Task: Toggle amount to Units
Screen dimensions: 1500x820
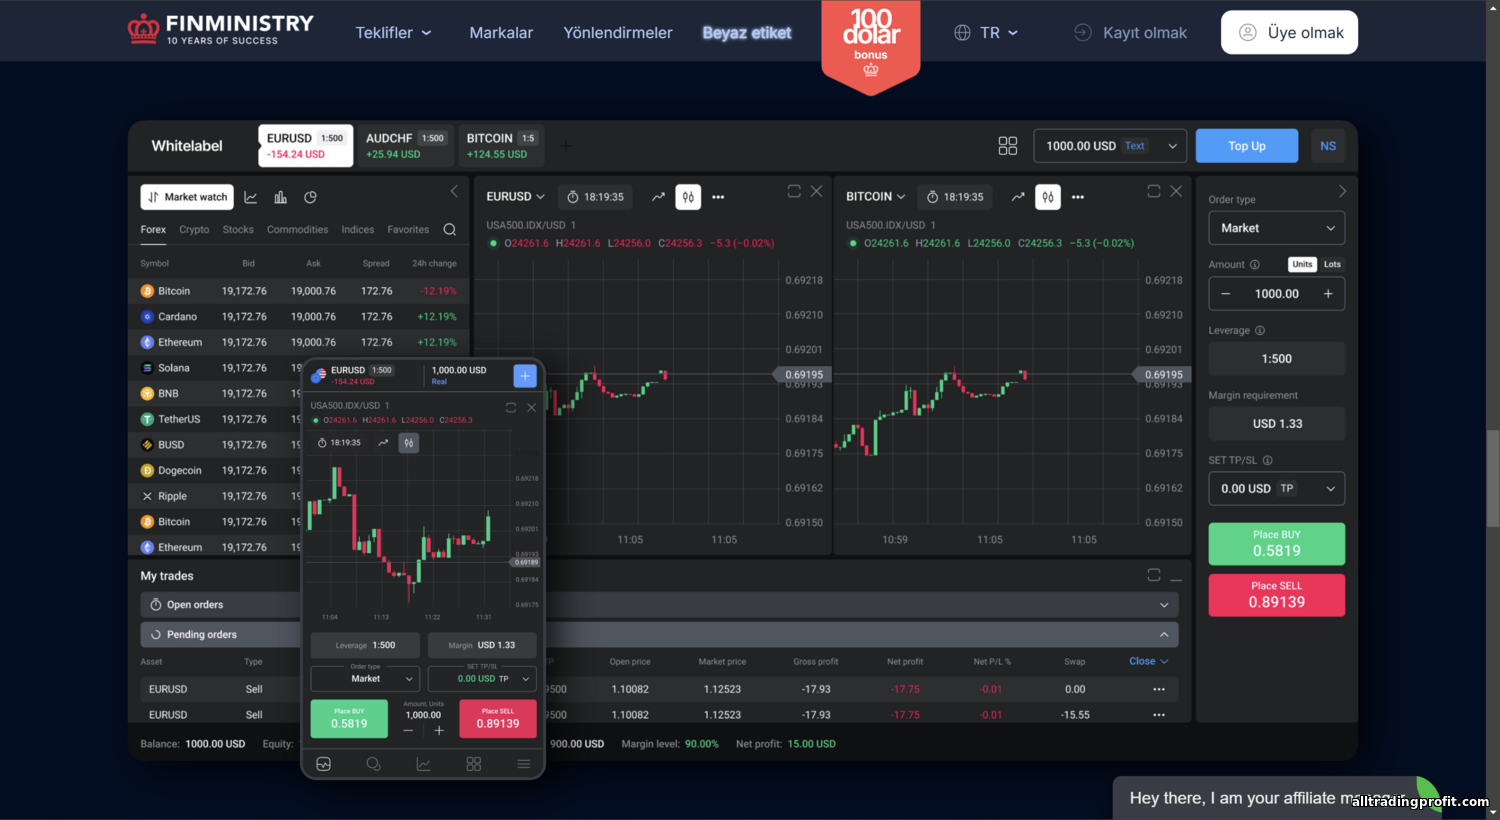Action: point(1302,264)
